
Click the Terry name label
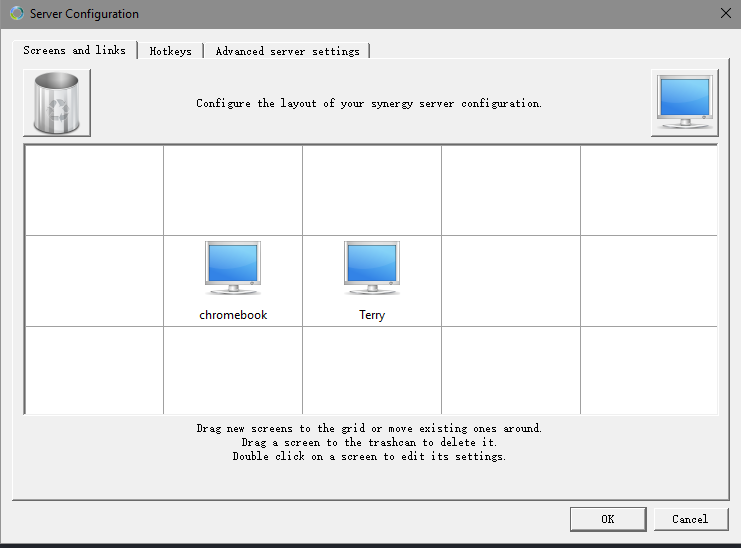(372, 315)
